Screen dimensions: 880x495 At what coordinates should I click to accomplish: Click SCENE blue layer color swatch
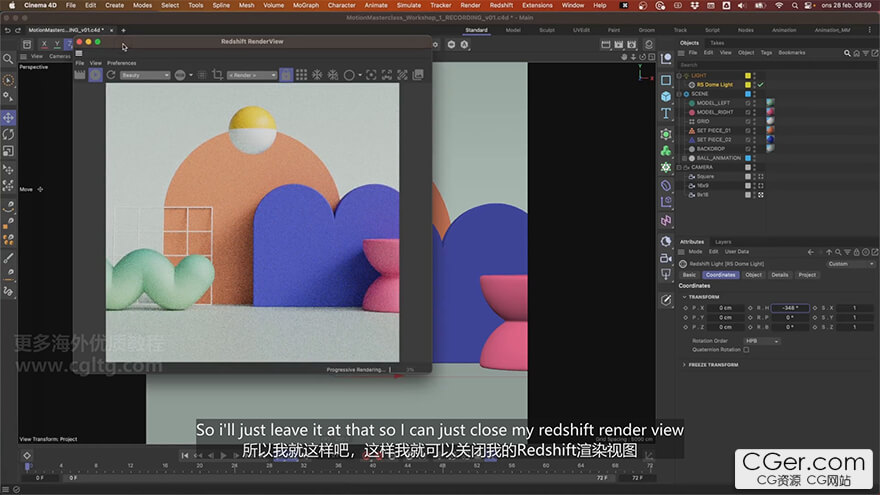(x=748, y=94)
